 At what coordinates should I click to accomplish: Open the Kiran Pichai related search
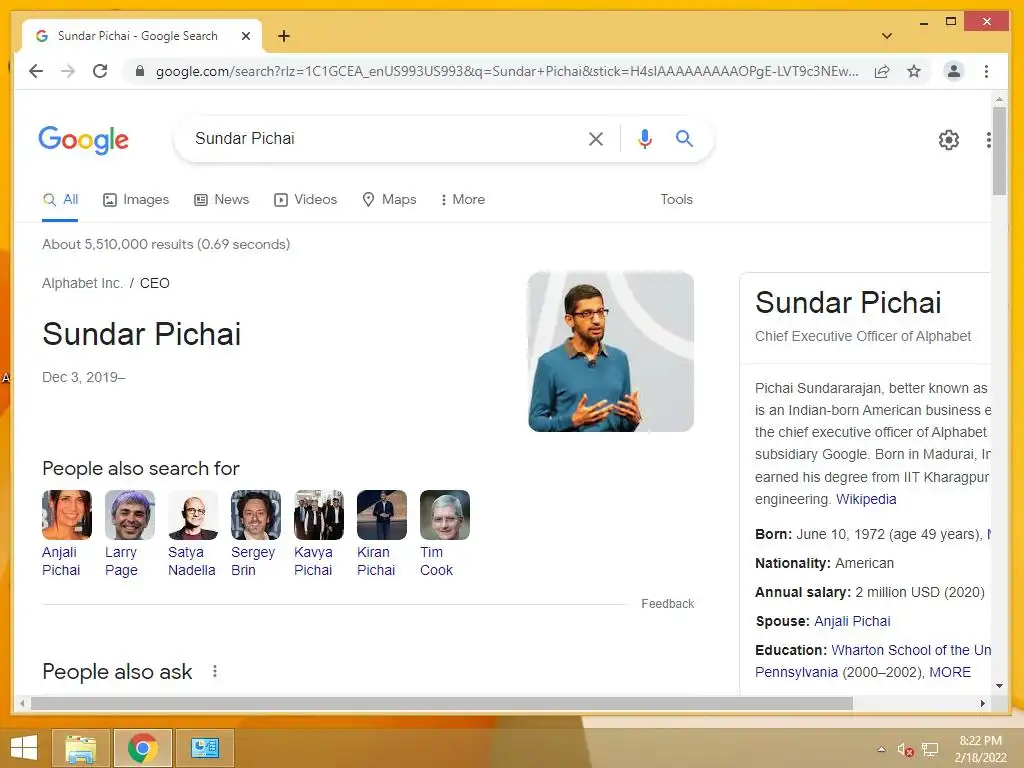tap(381, 534)
